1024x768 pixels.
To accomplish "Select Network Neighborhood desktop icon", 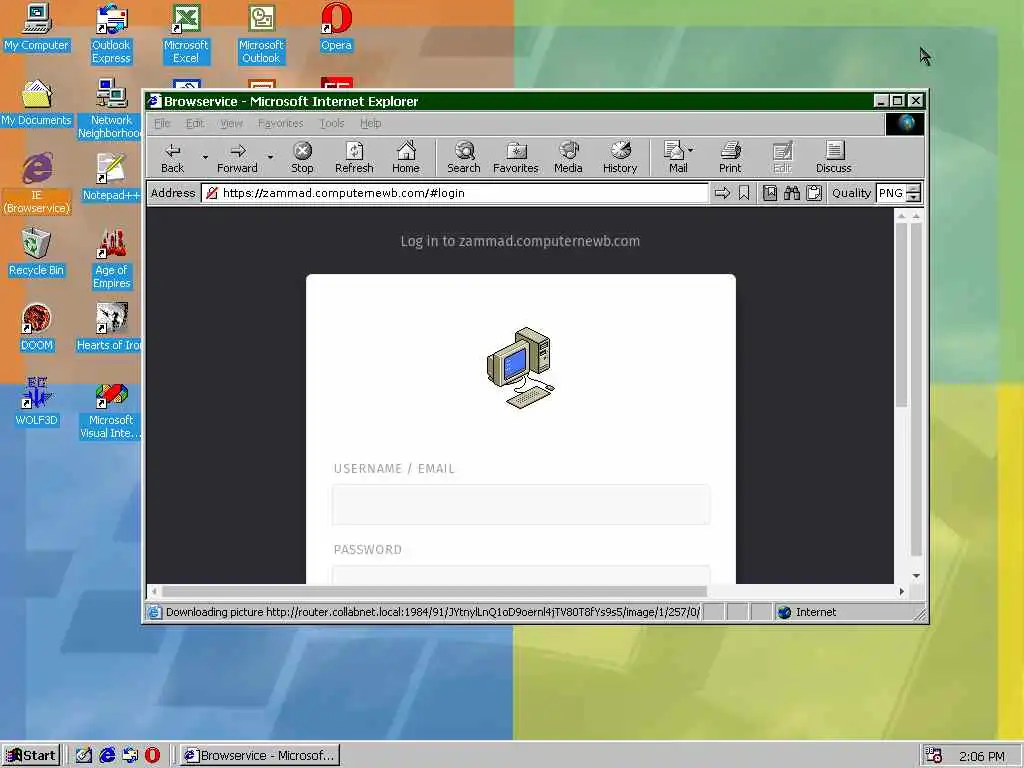I will pyautogui.click(x=111, y=109).
